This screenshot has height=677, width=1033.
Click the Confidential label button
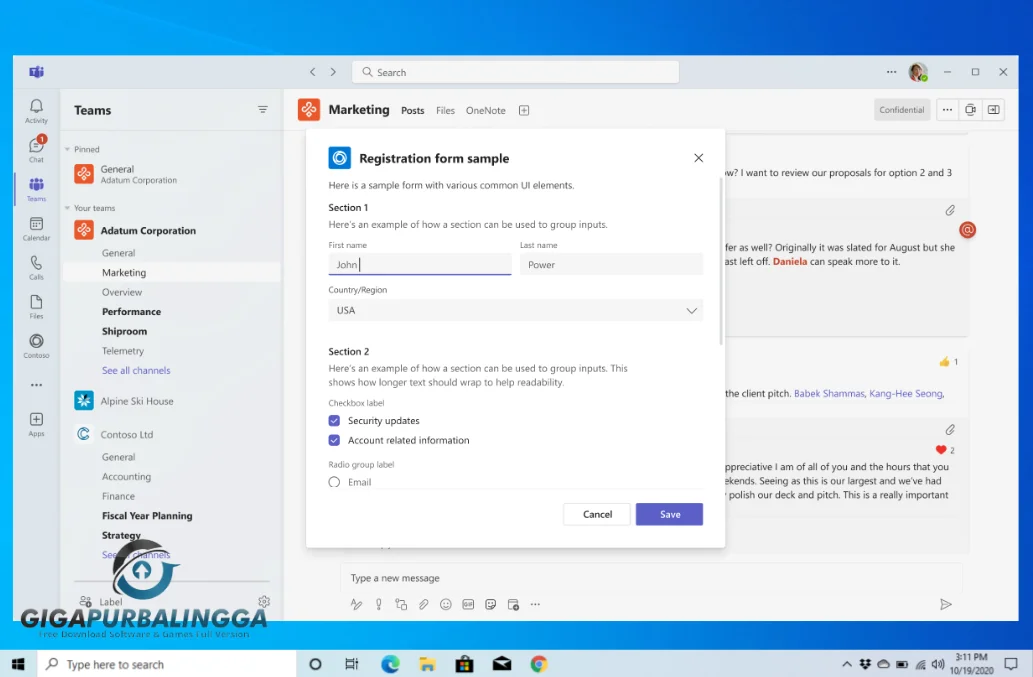[901, 110]
